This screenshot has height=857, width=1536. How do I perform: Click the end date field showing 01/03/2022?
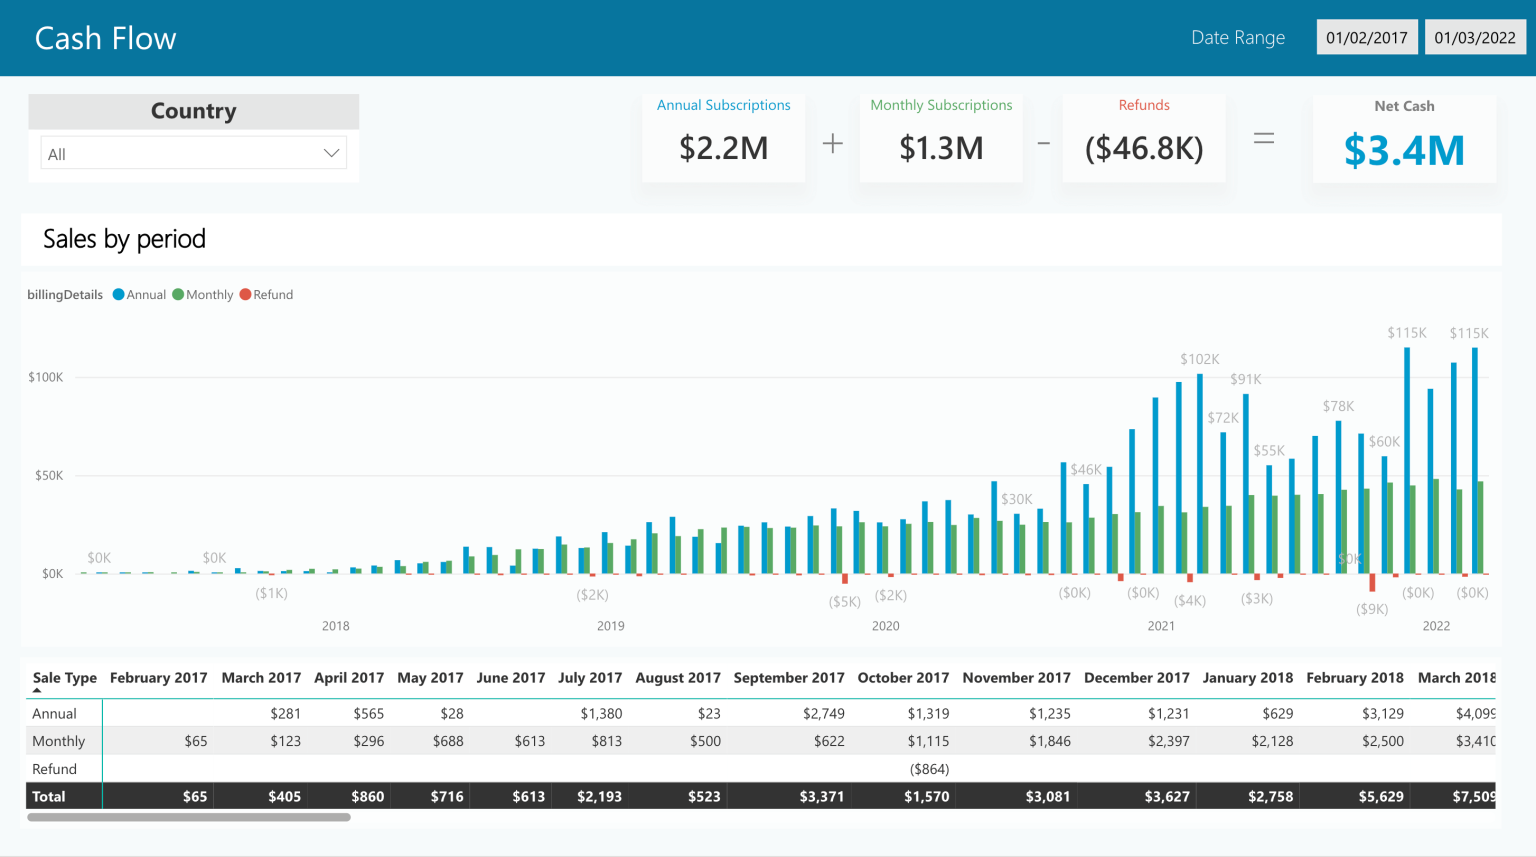coord(1475,36)
